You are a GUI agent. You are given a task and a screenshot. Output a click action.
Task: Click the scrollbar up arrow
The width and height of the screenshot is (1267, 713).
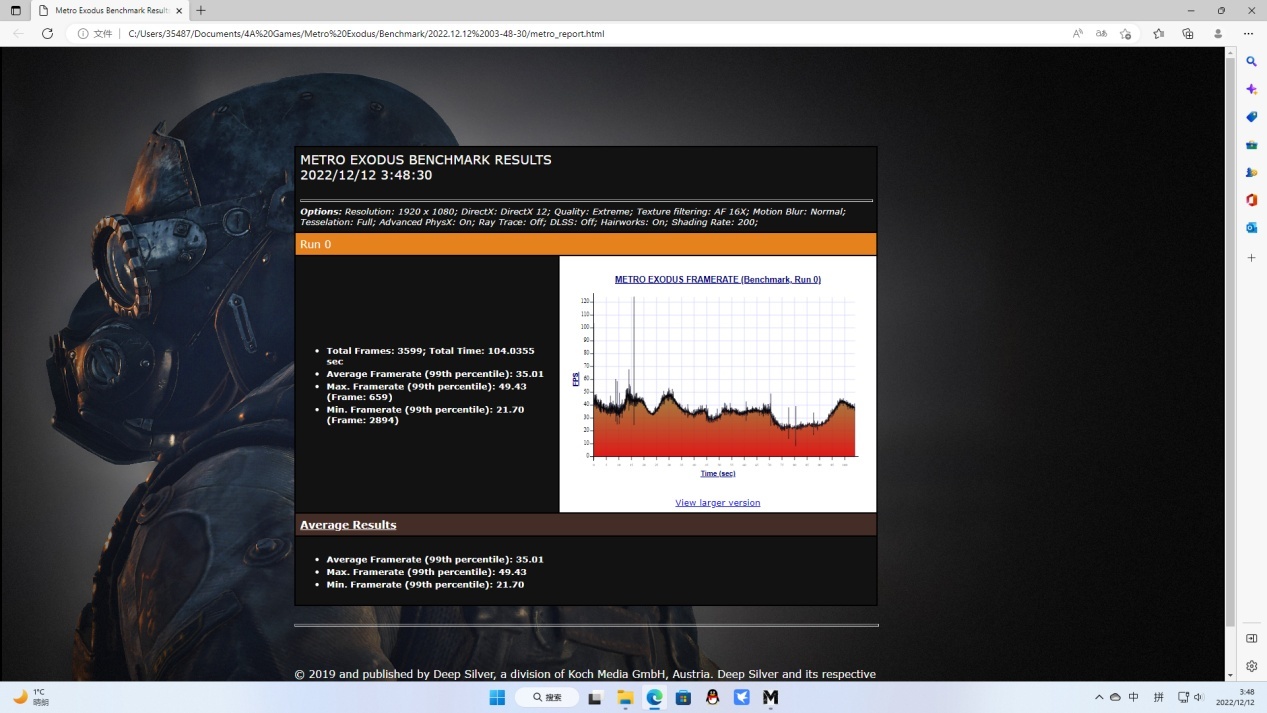[1230, 52]
